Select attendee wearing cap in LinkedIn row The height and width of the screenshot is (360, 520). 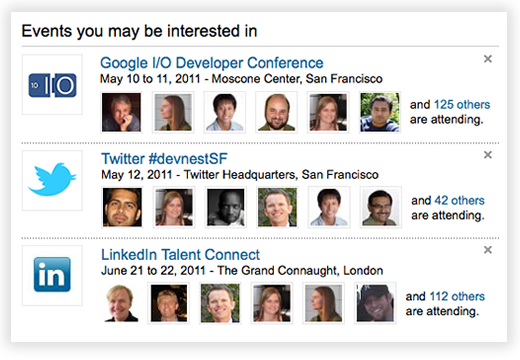pyautogui.click(x=375, y=303)
